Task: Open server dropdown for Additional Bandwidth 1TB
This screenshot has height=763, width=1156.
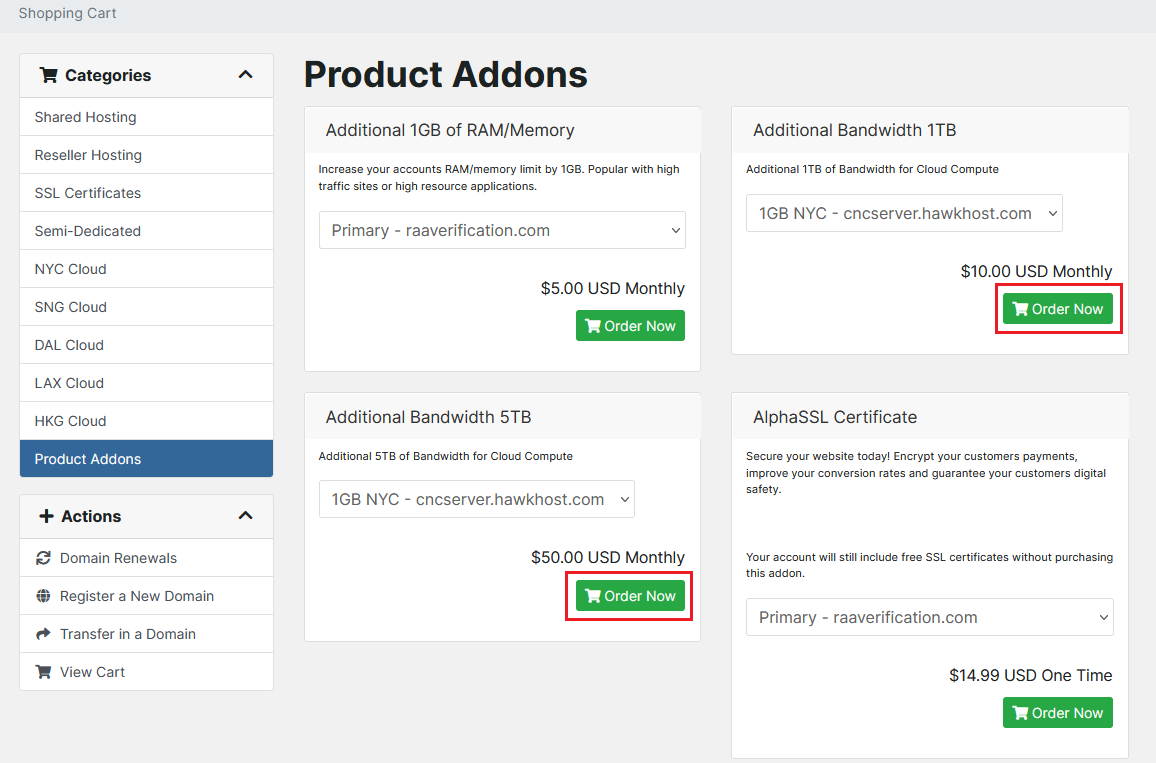Action: pos(904,213)
